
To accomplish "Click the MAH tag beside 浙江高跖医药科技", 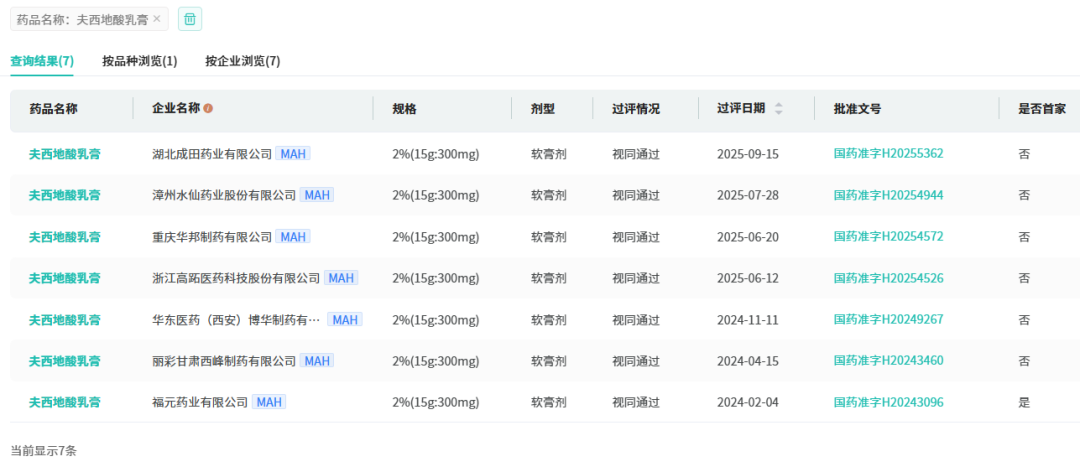I will click(x=341, y=278).
